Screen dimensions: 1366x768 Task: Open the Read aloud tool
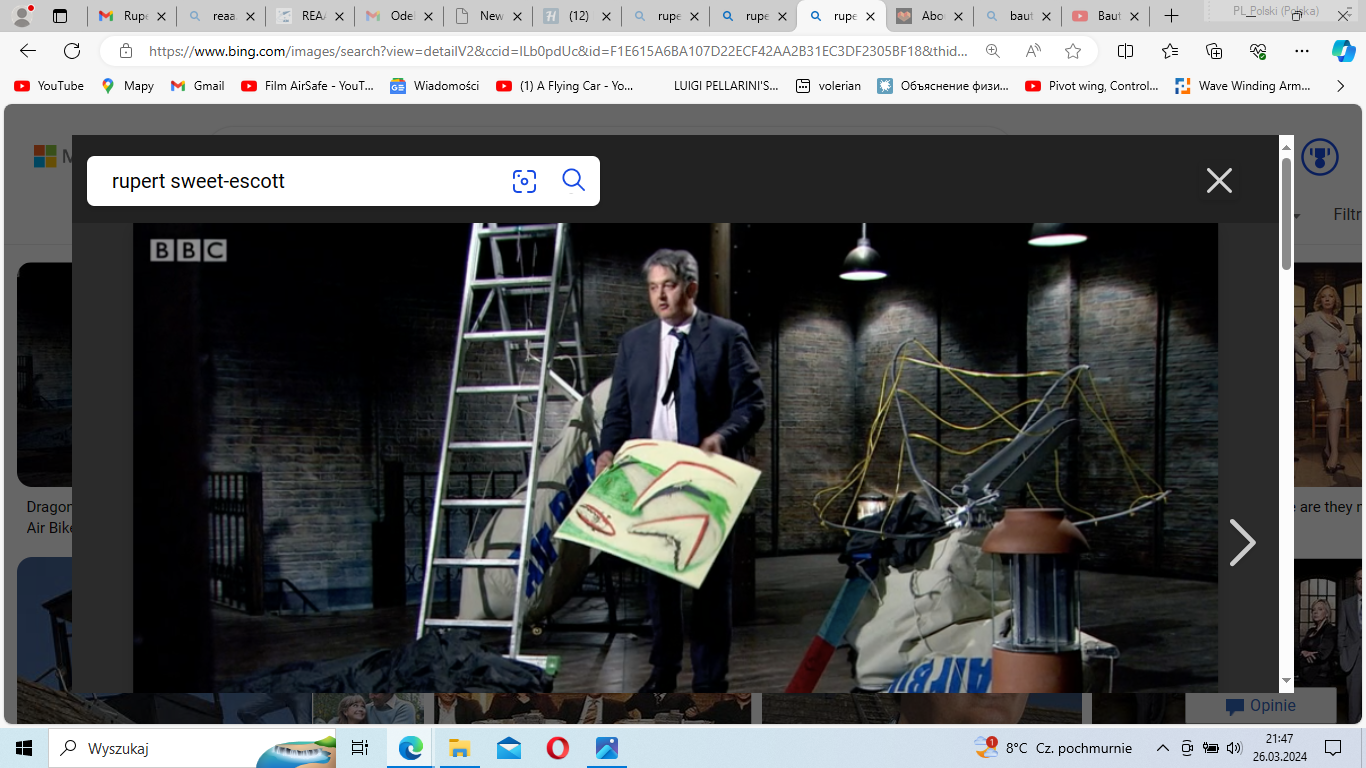[x=1033, y=51]
